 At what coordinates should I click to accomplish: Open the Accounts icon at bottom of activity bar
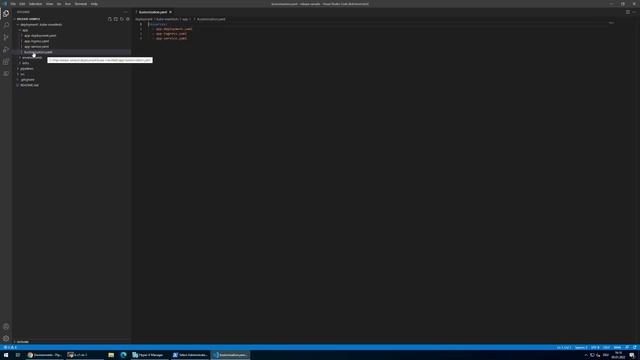6,327
